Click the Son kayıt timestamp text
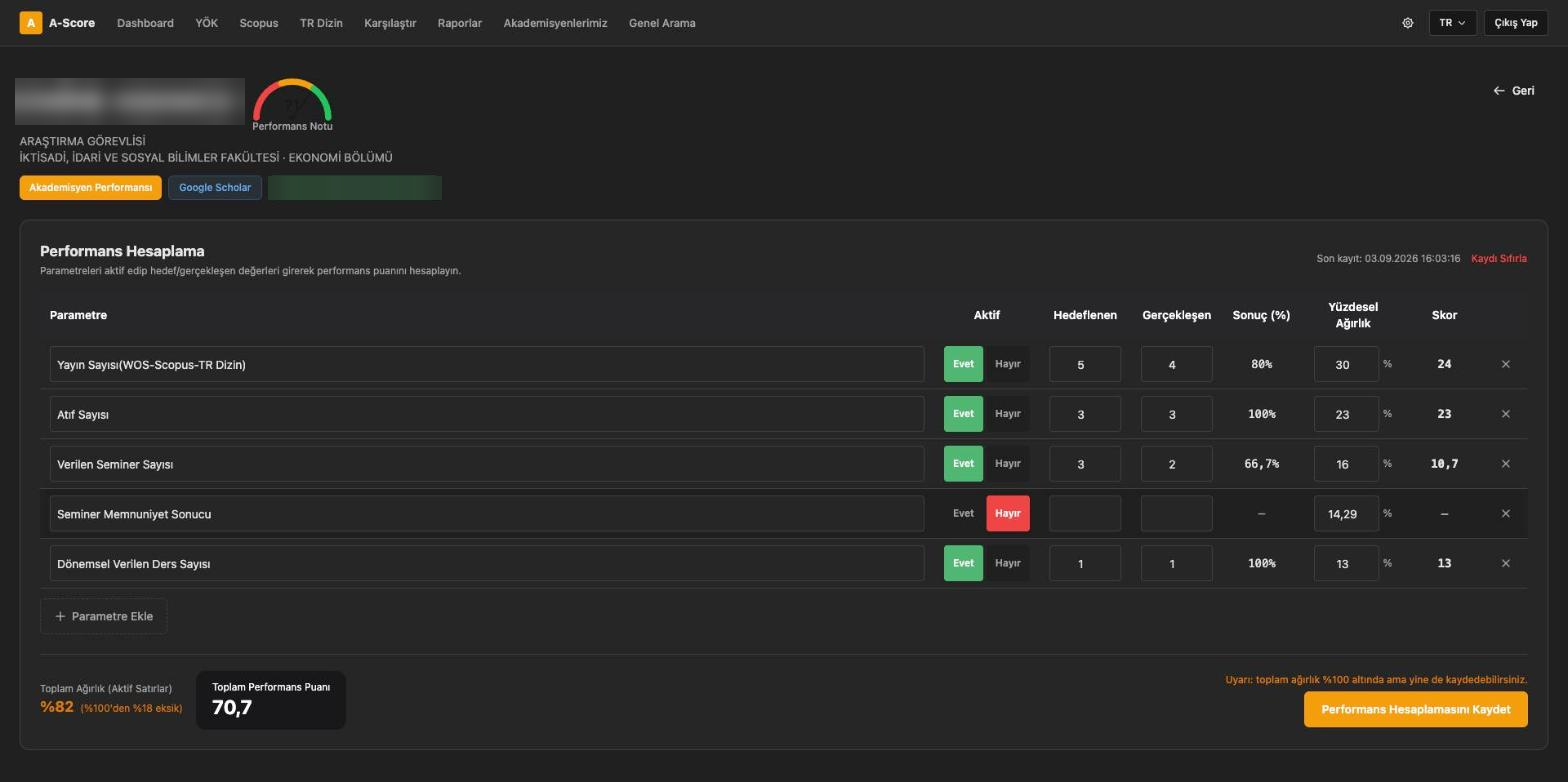1568x782 pixels. [x=1388, y=259]
